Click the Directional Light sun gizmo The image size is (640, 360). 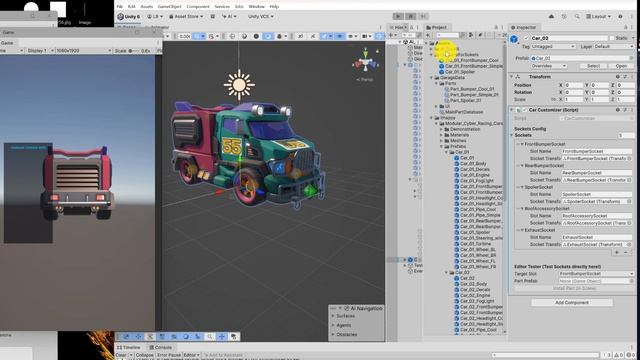click(x=239, y=85)
